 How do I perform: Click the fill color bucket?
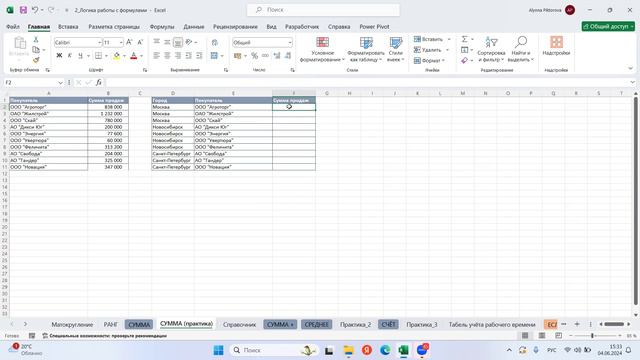(x=117, y=56)
